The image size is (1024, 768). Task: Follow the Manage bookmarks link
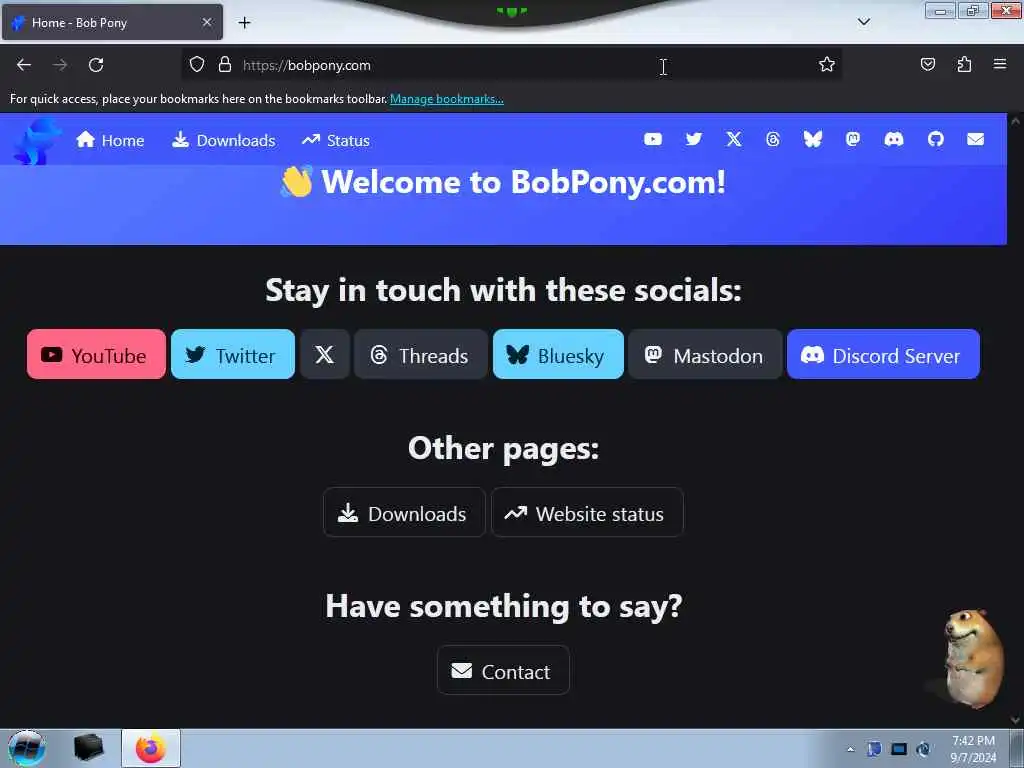(x=447, y=99)
